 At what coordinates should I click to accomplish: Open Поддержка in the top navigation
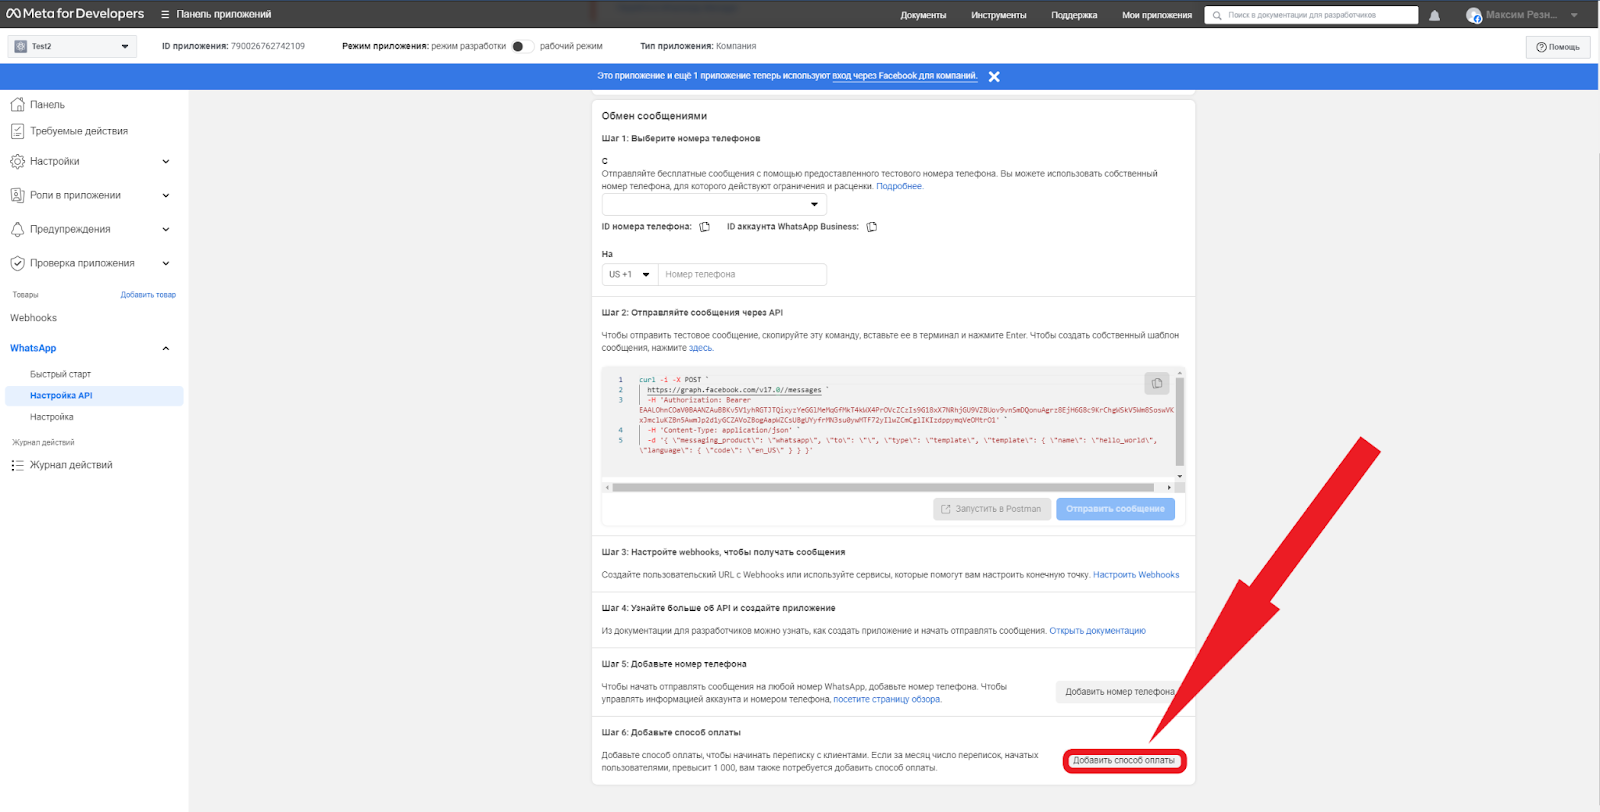[1074, 15]
